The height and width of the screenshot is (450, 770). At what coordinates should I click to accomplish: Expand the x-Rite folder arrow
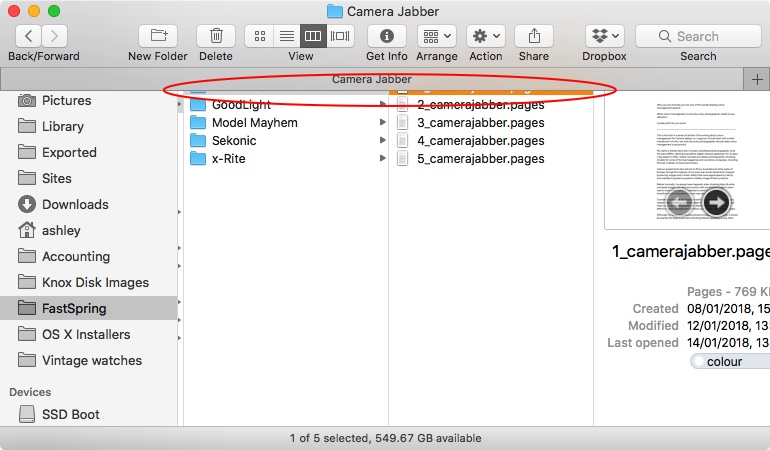click(383, 158)
